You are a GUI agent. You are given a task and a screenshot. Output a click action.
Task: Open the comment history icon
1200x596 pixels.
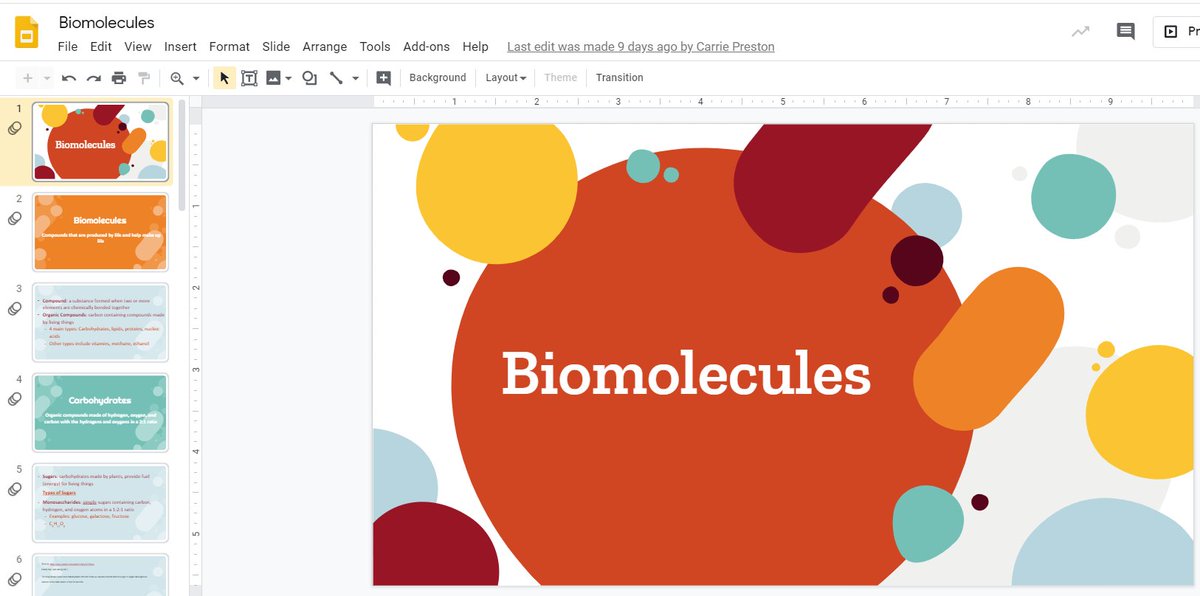tap(1126, 32)
